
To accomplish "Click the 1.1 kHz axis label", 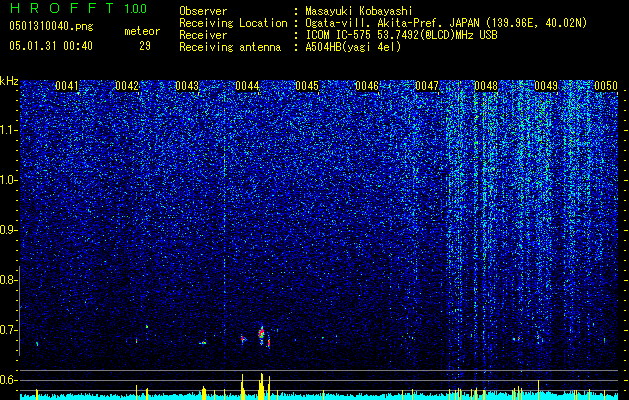I will [9, 130].
